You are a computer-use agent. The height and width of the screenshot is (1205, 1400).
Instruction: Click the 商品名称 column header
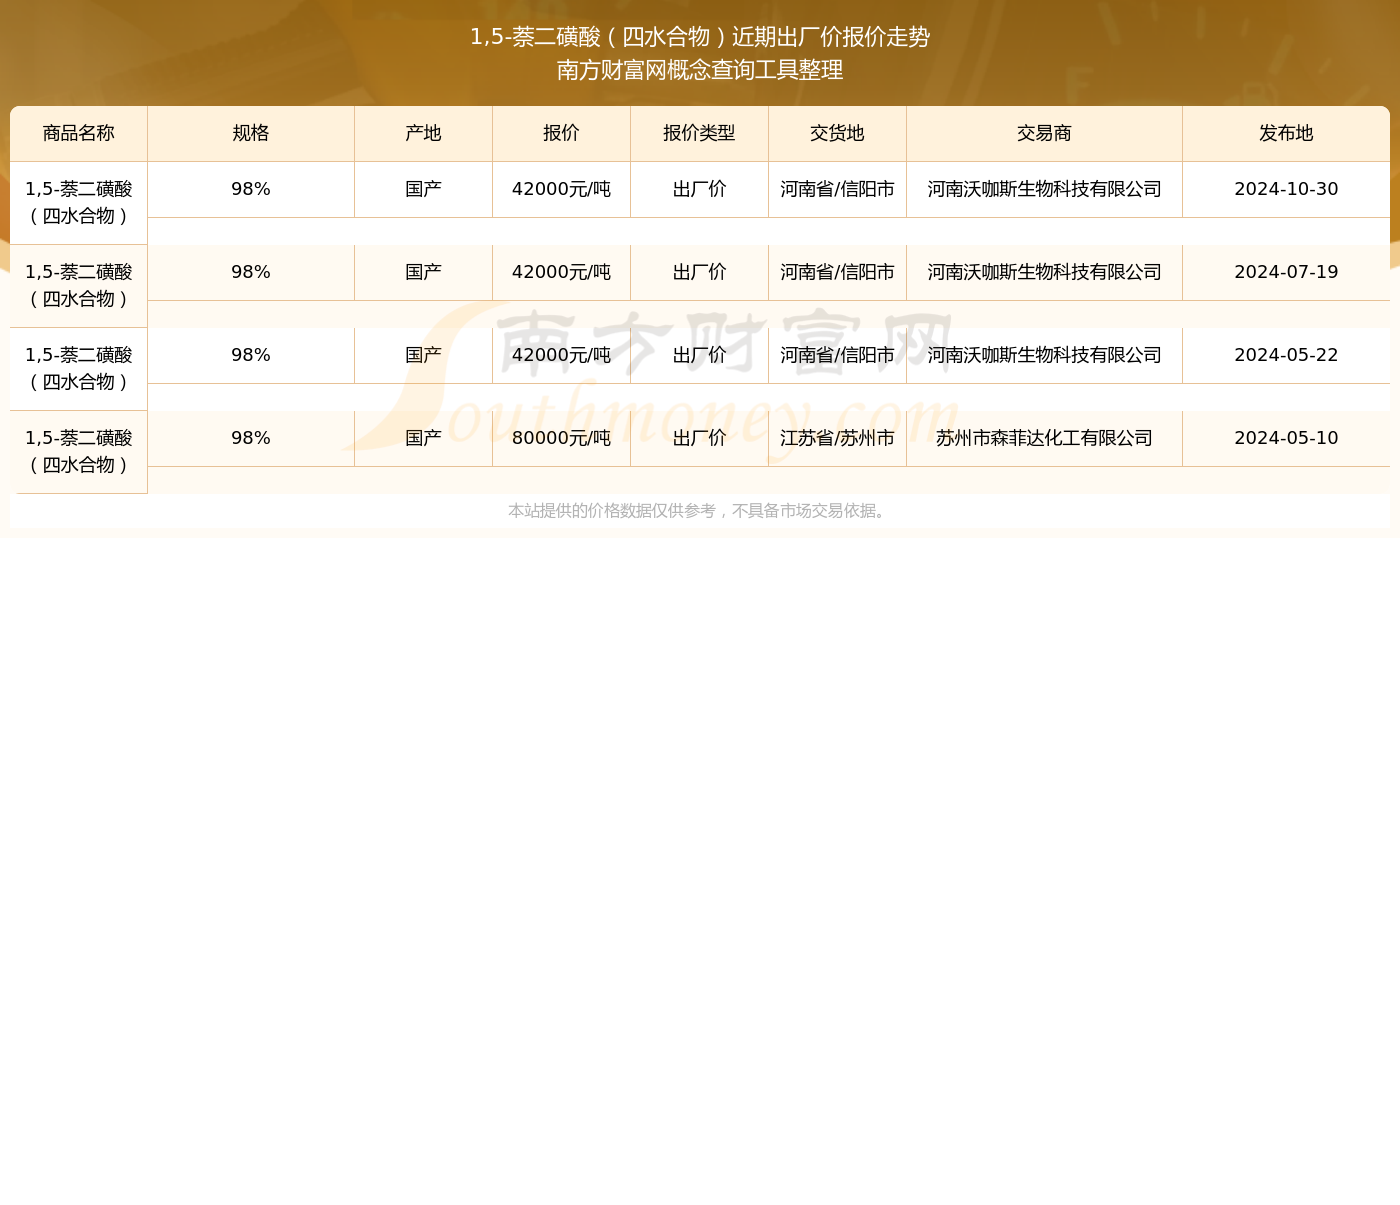(x=79, y=134)
